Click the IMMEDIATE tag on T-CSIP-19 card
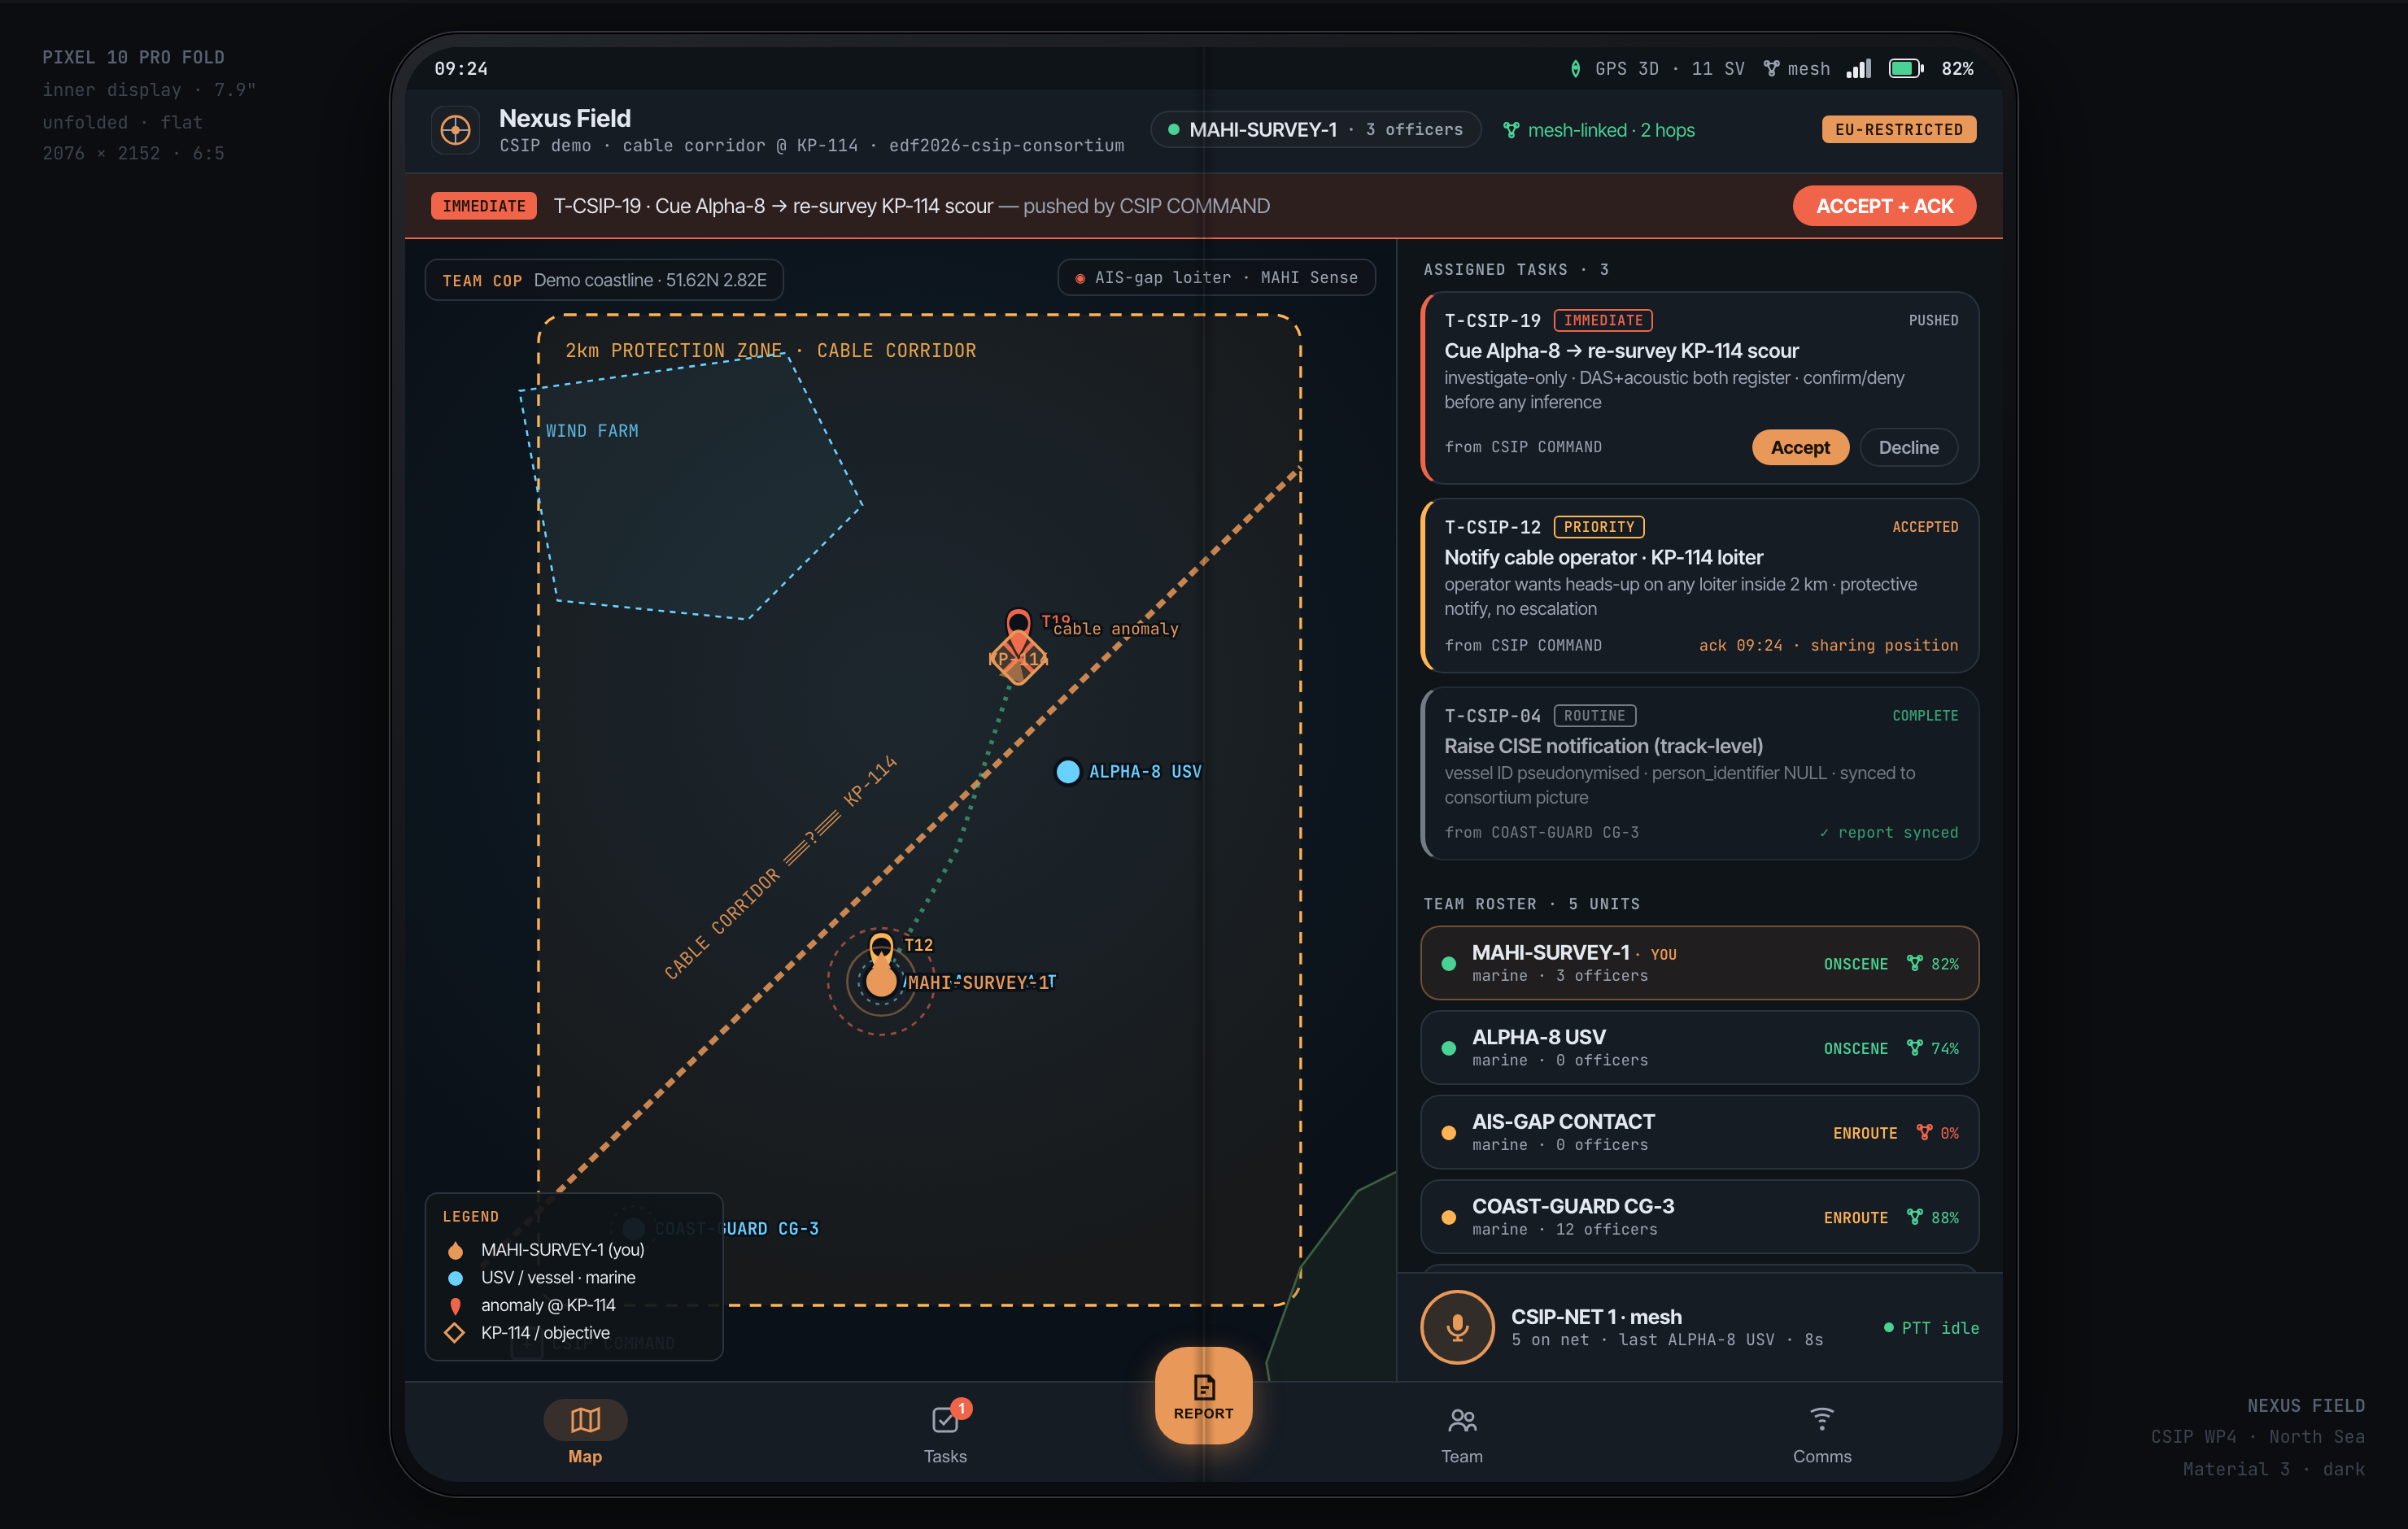This screenshot has height=1529, width=2408. click(1602, 320)
